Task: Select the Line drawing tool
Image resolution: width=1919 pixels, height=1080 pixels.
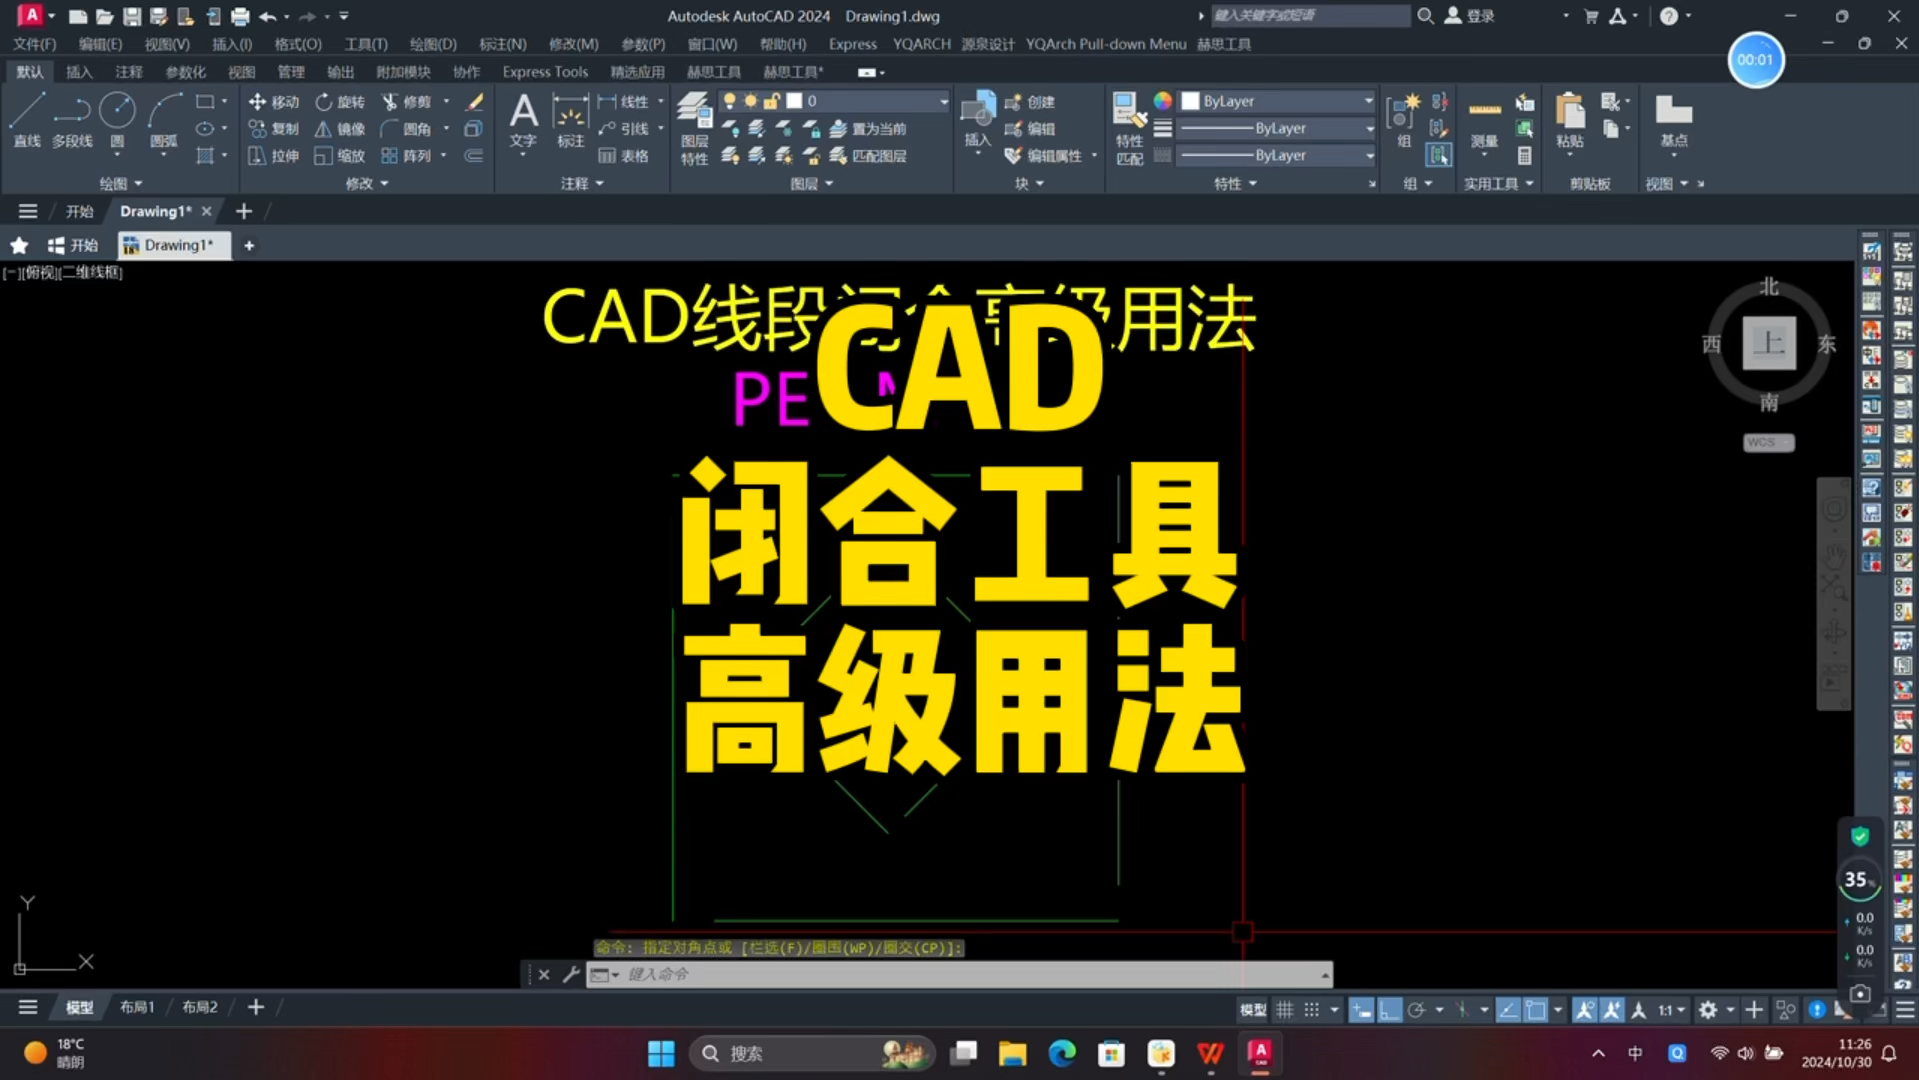Action: pos(27,120)
